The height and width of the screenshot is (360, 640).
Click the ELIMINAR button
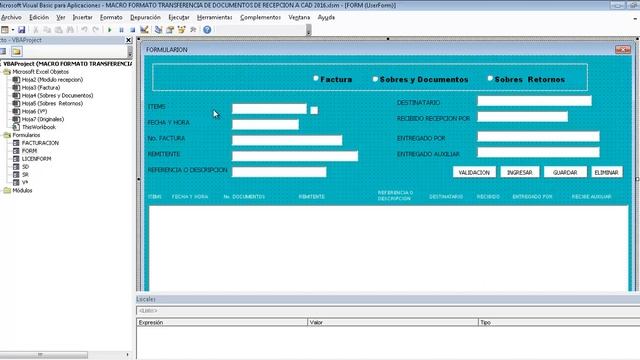pyautogui.click(x=607, y=172)
